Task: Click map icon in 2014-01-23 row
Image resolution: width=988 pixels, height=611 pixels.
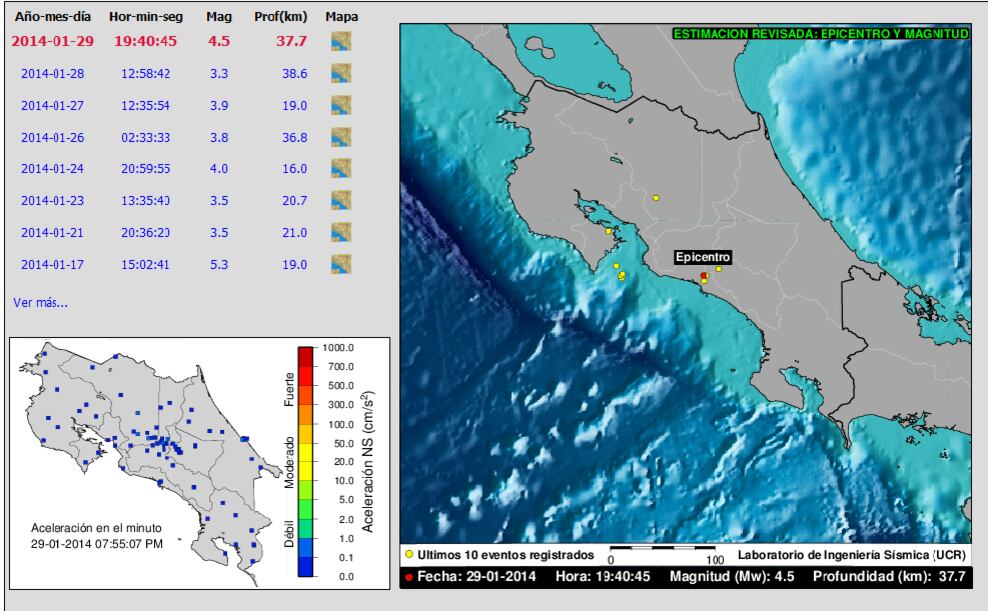Action: [x=342, y=200]
